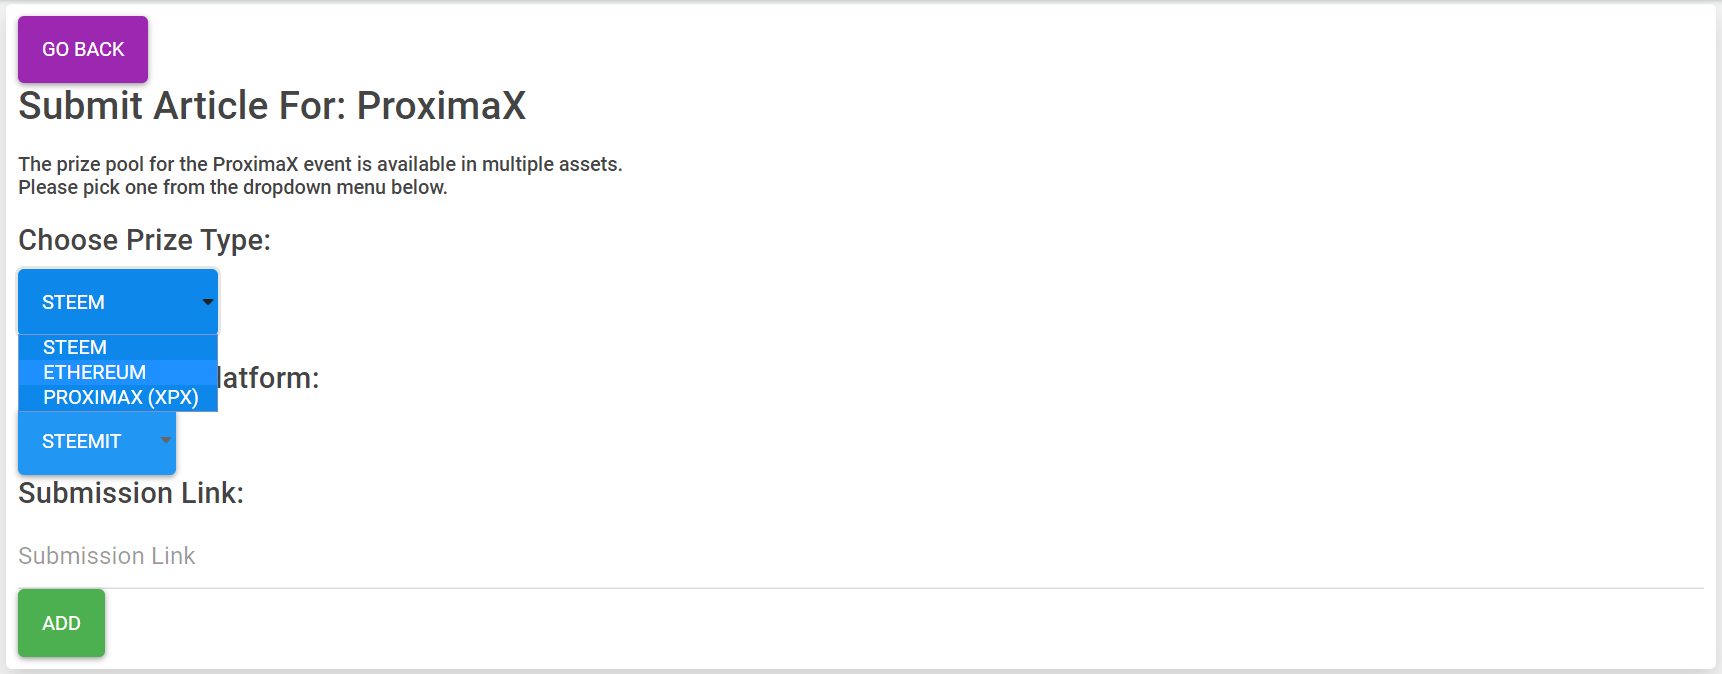1722x674 pixels.
Task: Click the prize type dropdown arrow
Action: pos(208,302)
